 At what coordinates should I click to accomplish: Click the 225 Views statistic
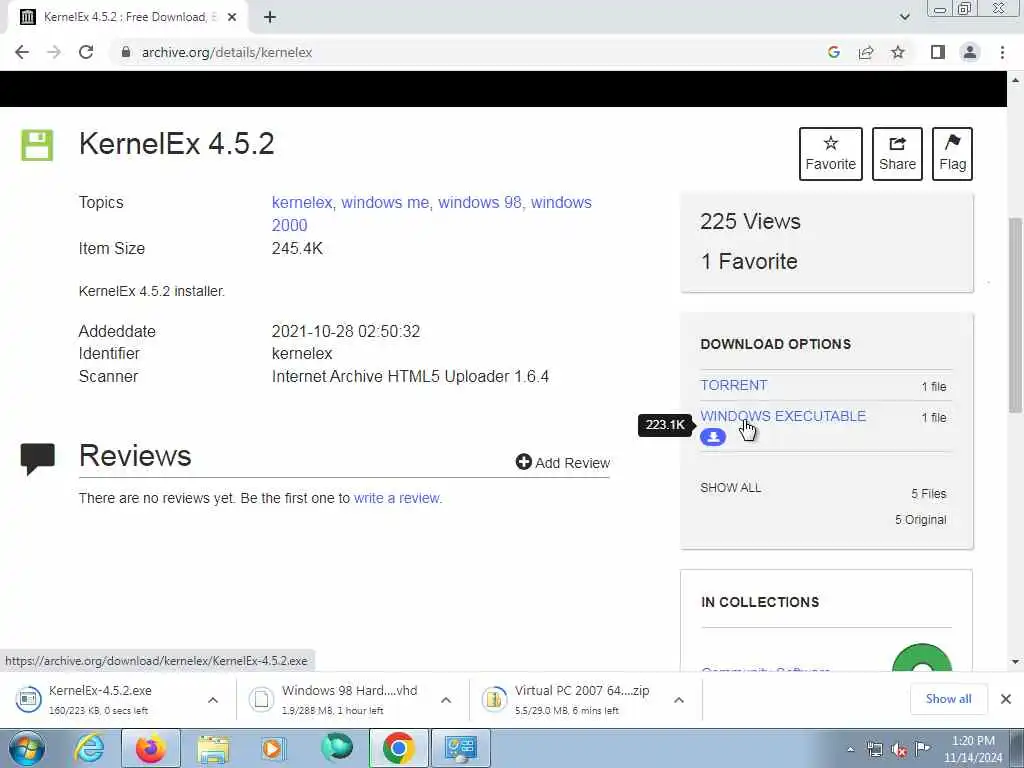pyautogui.click(x=750, y=221)
